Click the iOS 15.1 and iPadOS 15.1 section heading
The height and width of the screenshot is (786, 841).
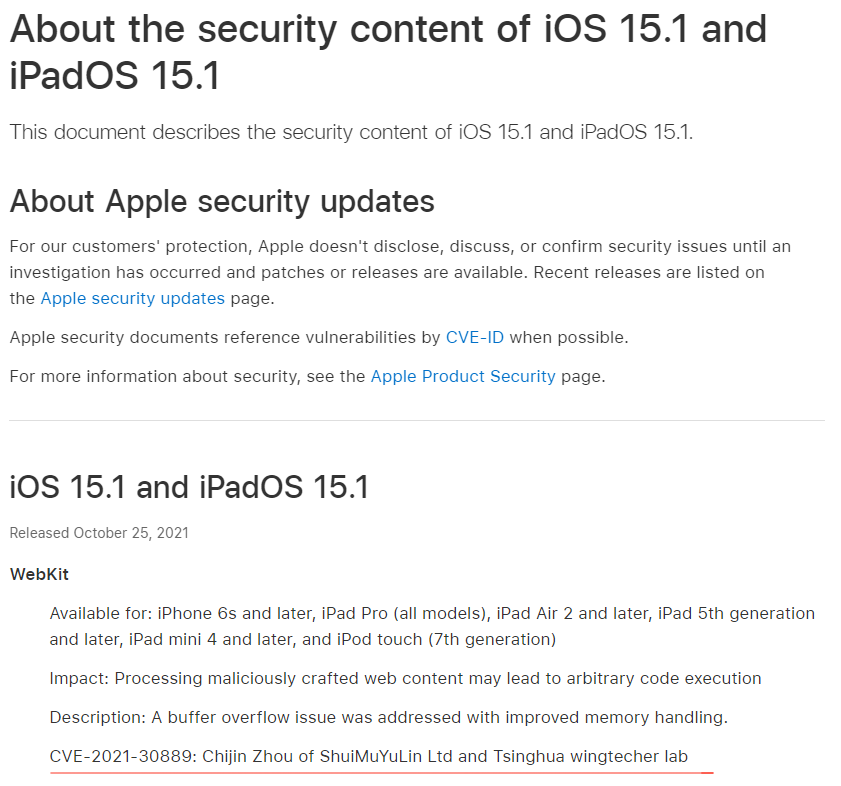[189, 487]
